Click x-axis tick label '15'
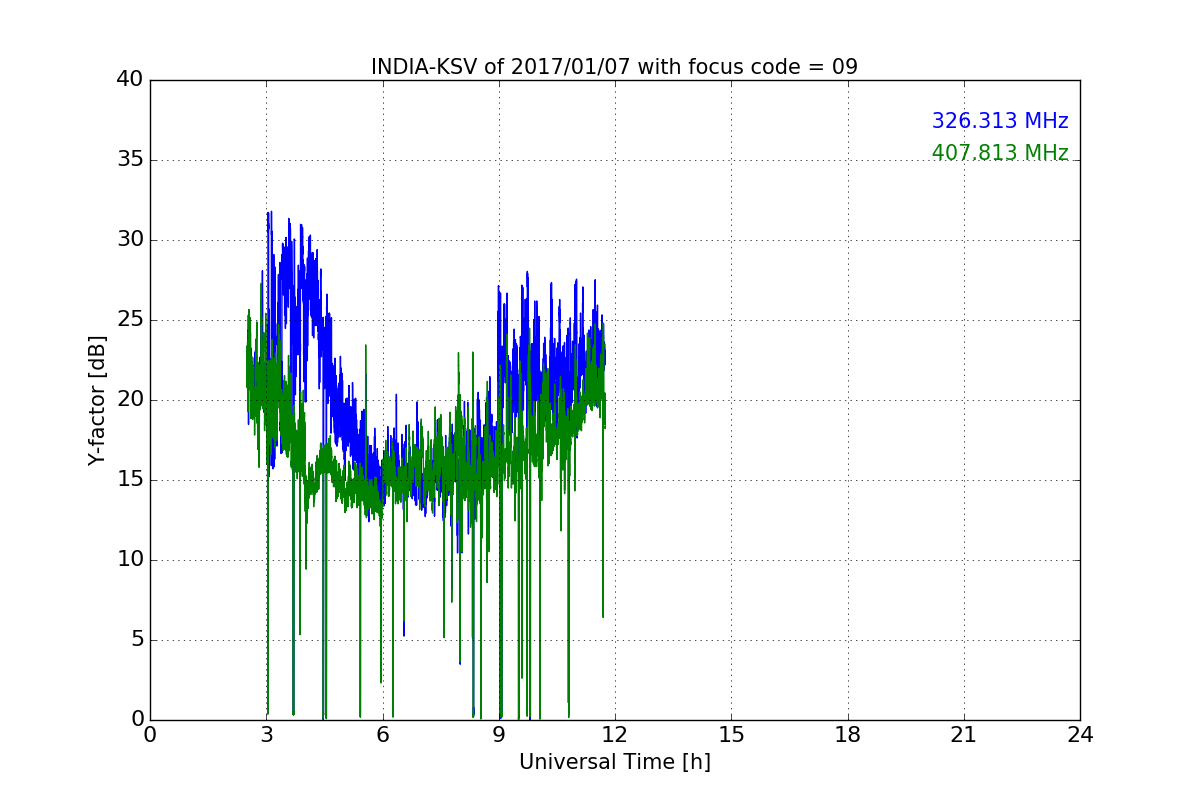The height and width of the screenshot is (800, 1200). pos(731,734)
